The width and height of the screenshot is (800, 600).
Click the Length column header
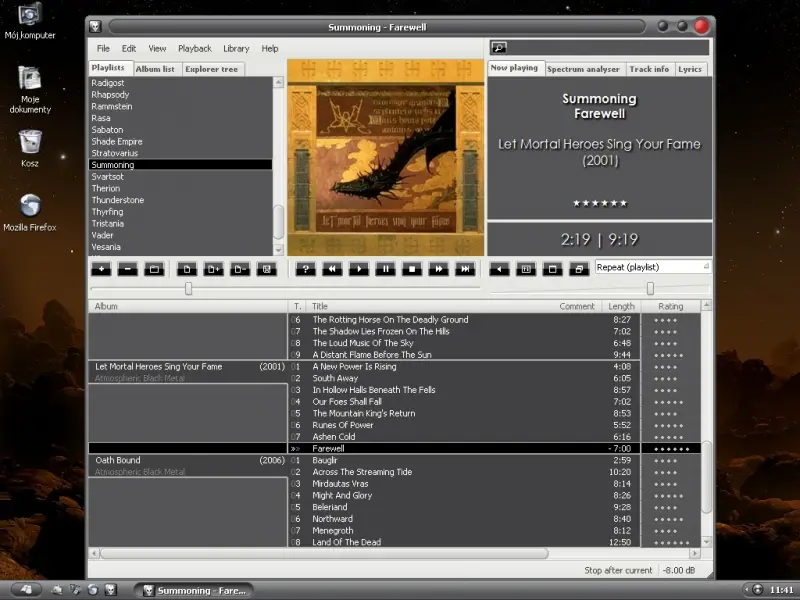[x=621, y=306]
